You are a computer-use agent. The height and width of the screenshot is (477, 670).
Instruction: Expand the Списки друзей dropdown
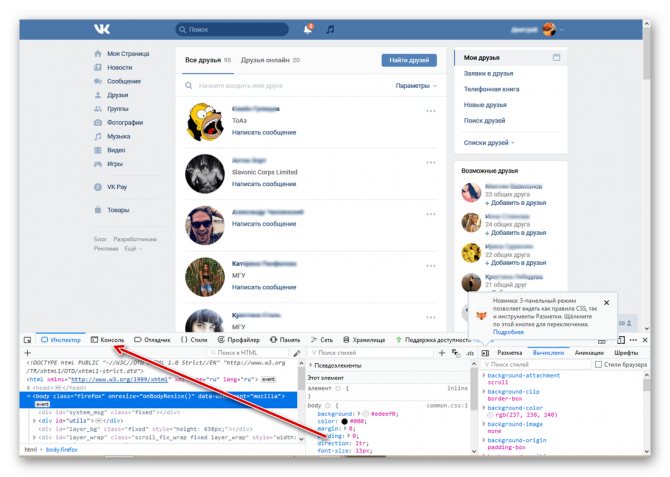pyautogui.click(x=489, y=143)
